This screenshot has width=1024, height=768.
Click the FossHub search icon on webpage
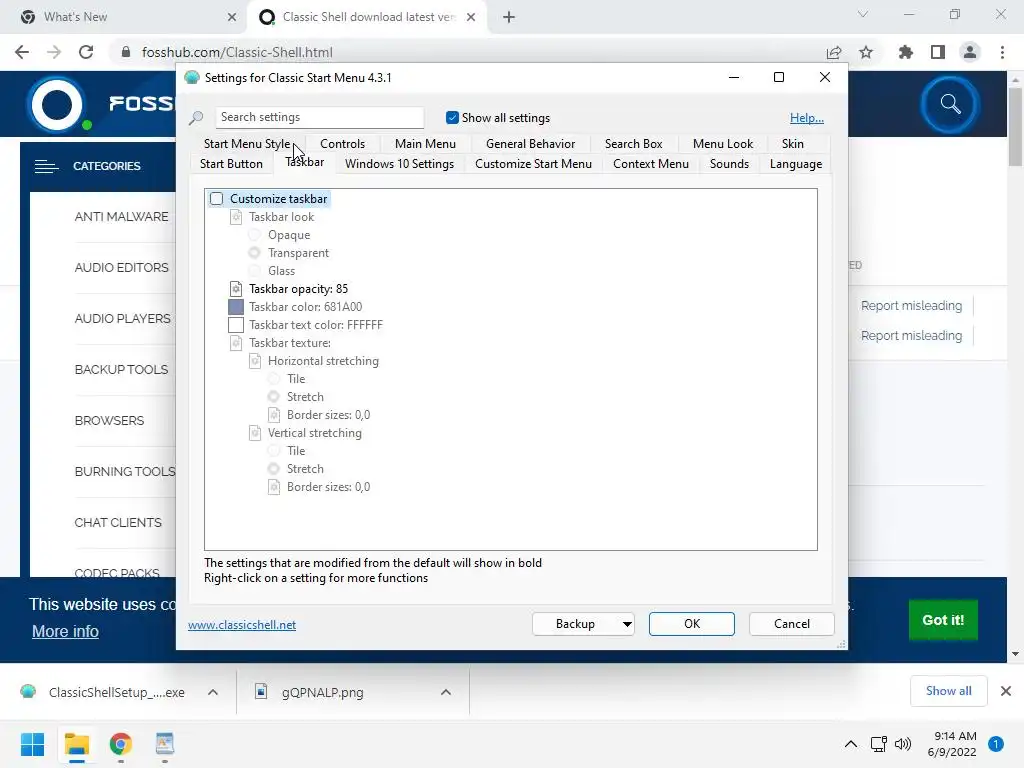pos(950,104)
